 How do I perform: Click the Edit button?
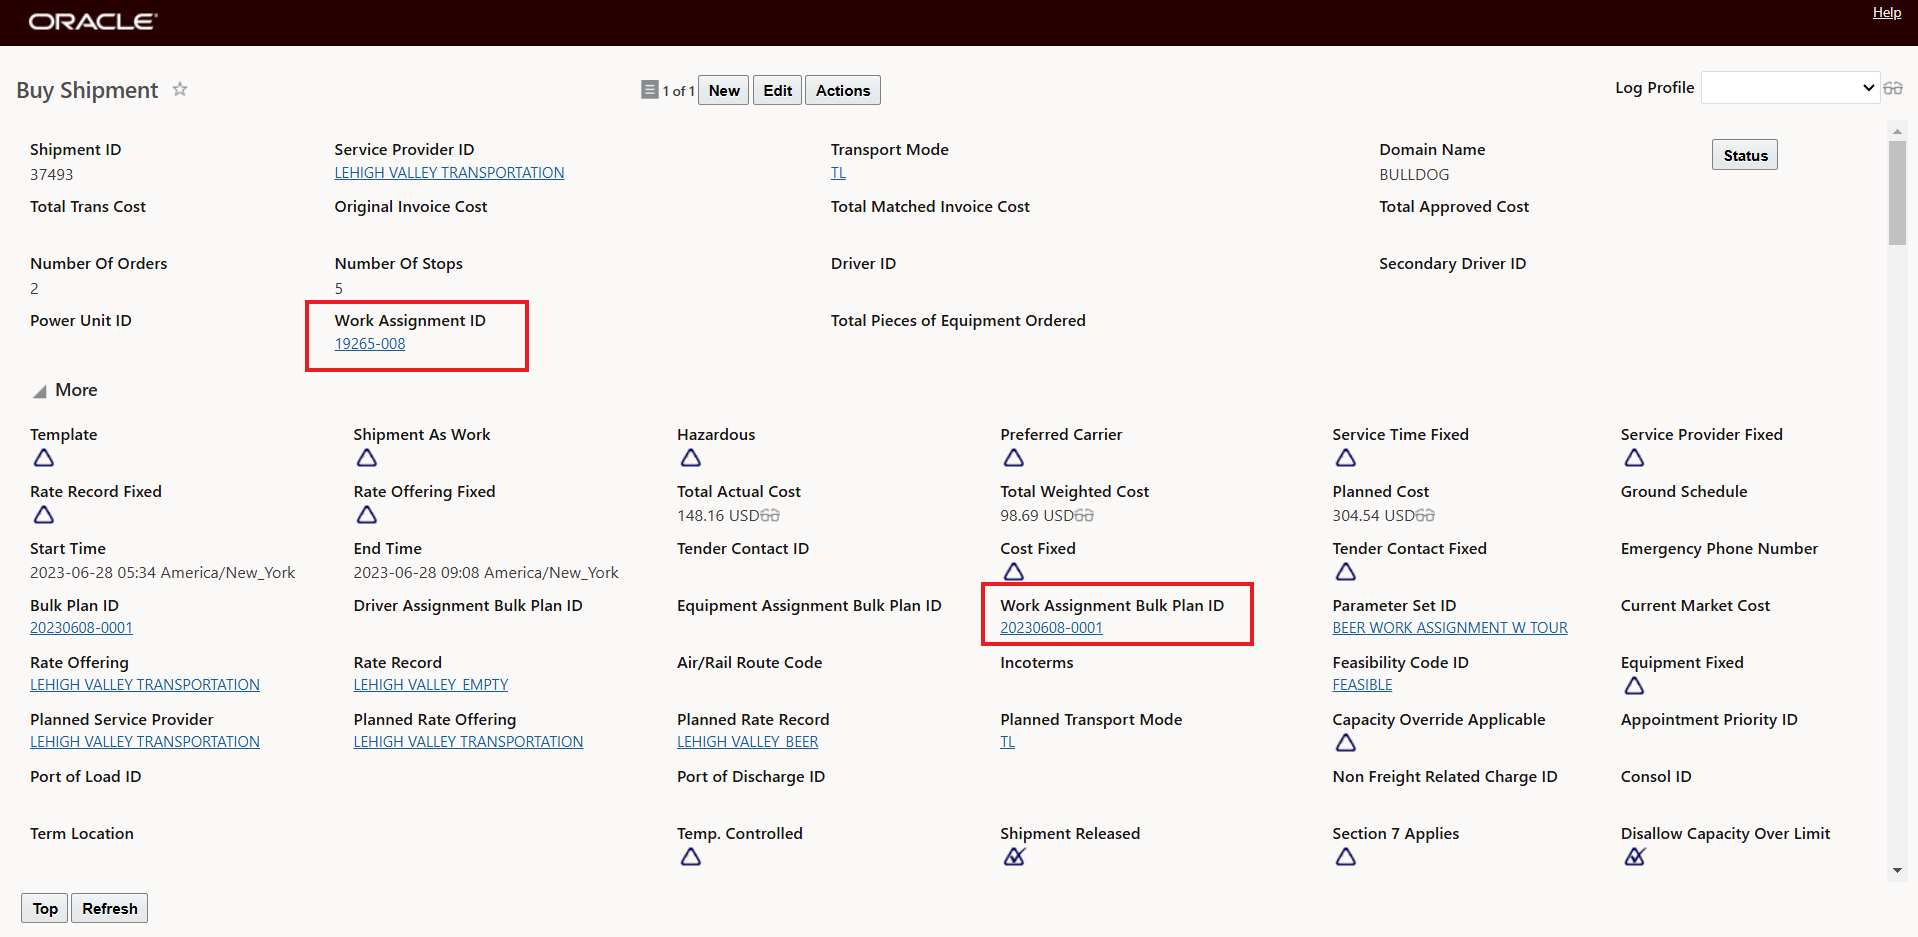pos(777,90)
